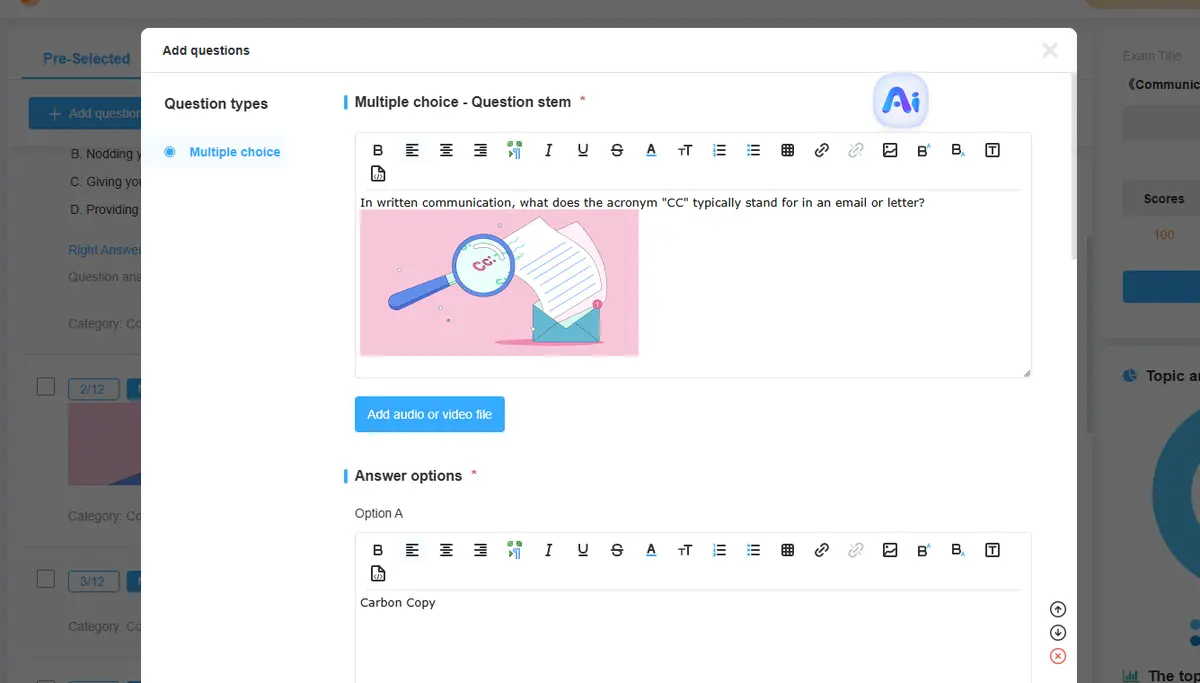Open the AI assistant button
The height and width of the screenshot is (683, 1200).
click(902, 101)
